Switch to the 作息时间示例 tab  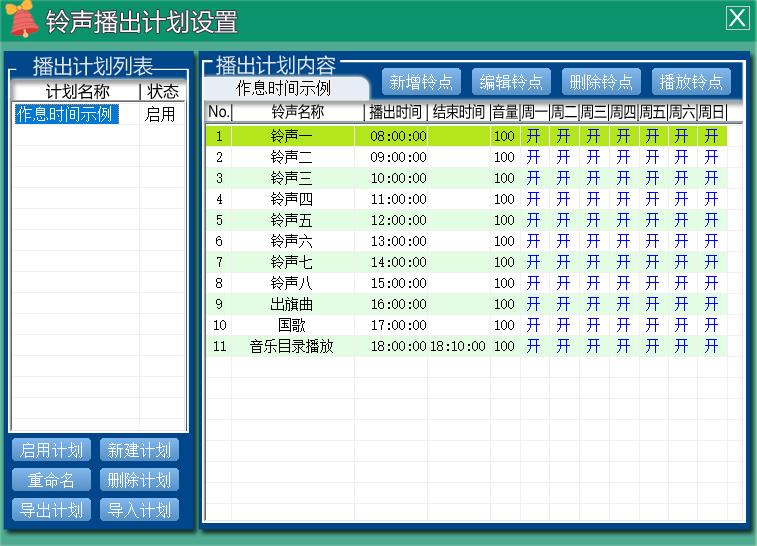[x=283, y=88]
